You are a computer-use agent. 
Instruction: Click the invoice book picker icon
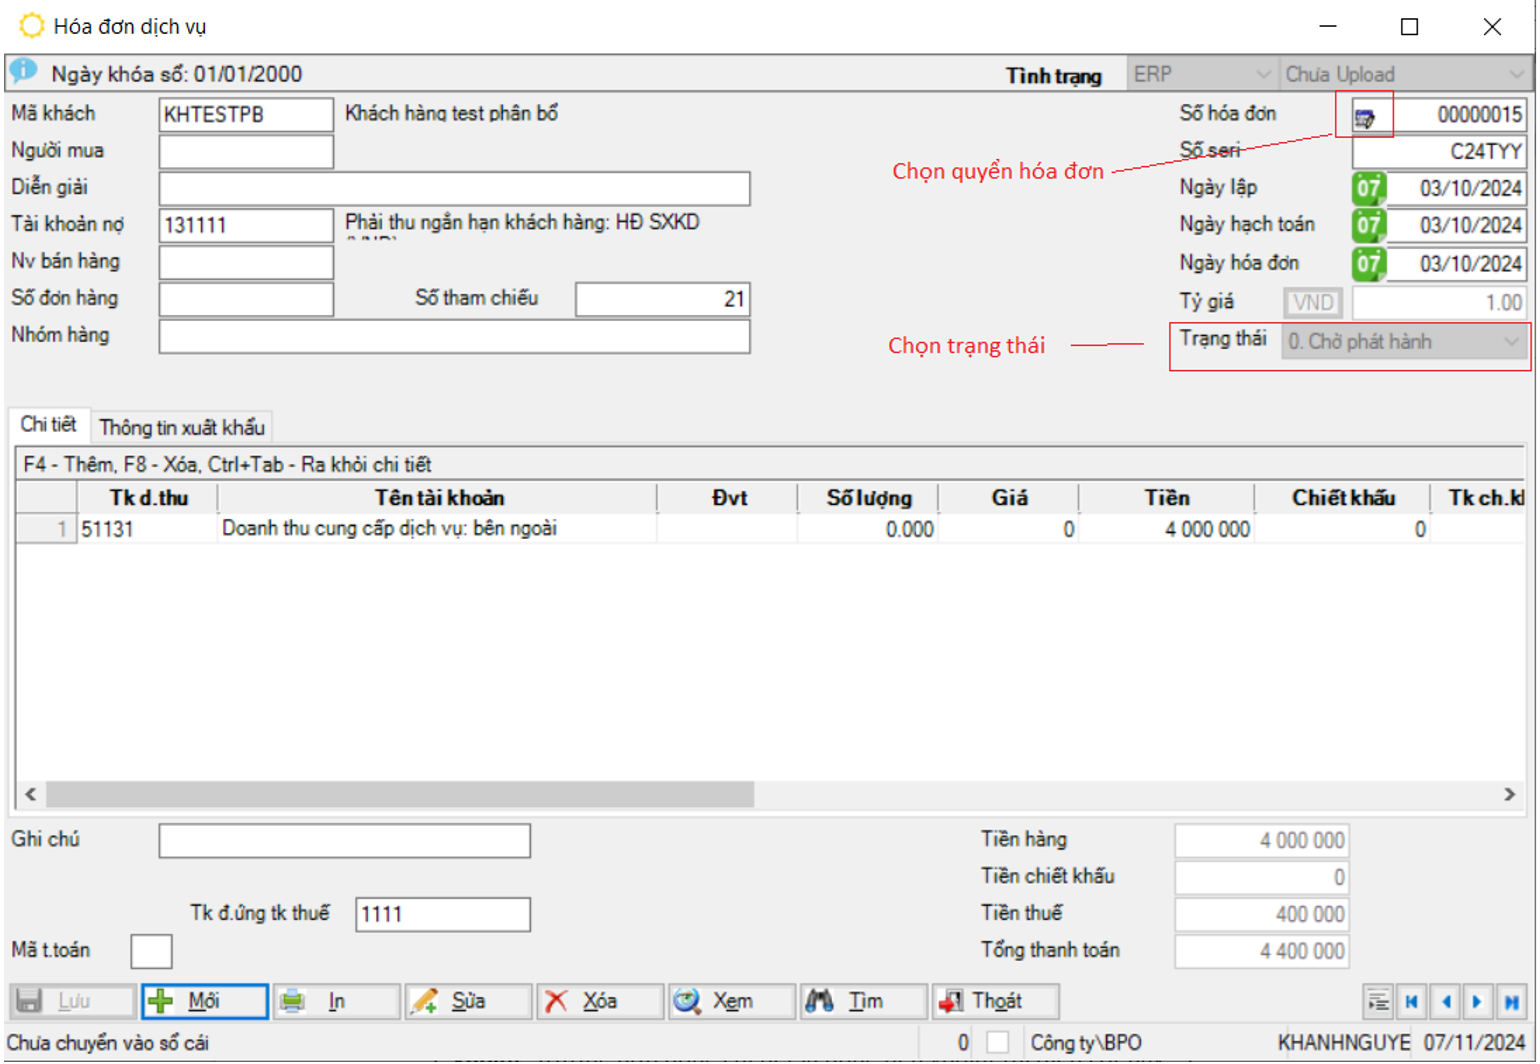click(1364, 117)
